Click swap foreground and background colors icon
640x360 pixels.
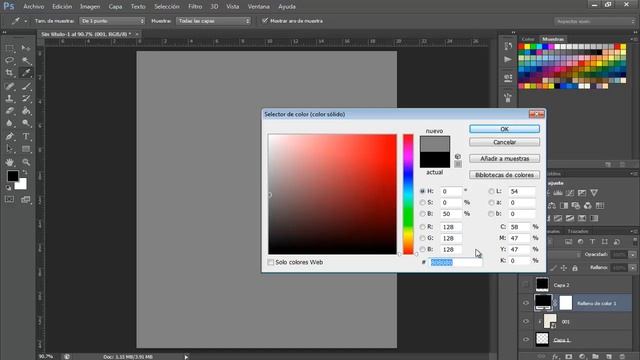coord(25,172)
